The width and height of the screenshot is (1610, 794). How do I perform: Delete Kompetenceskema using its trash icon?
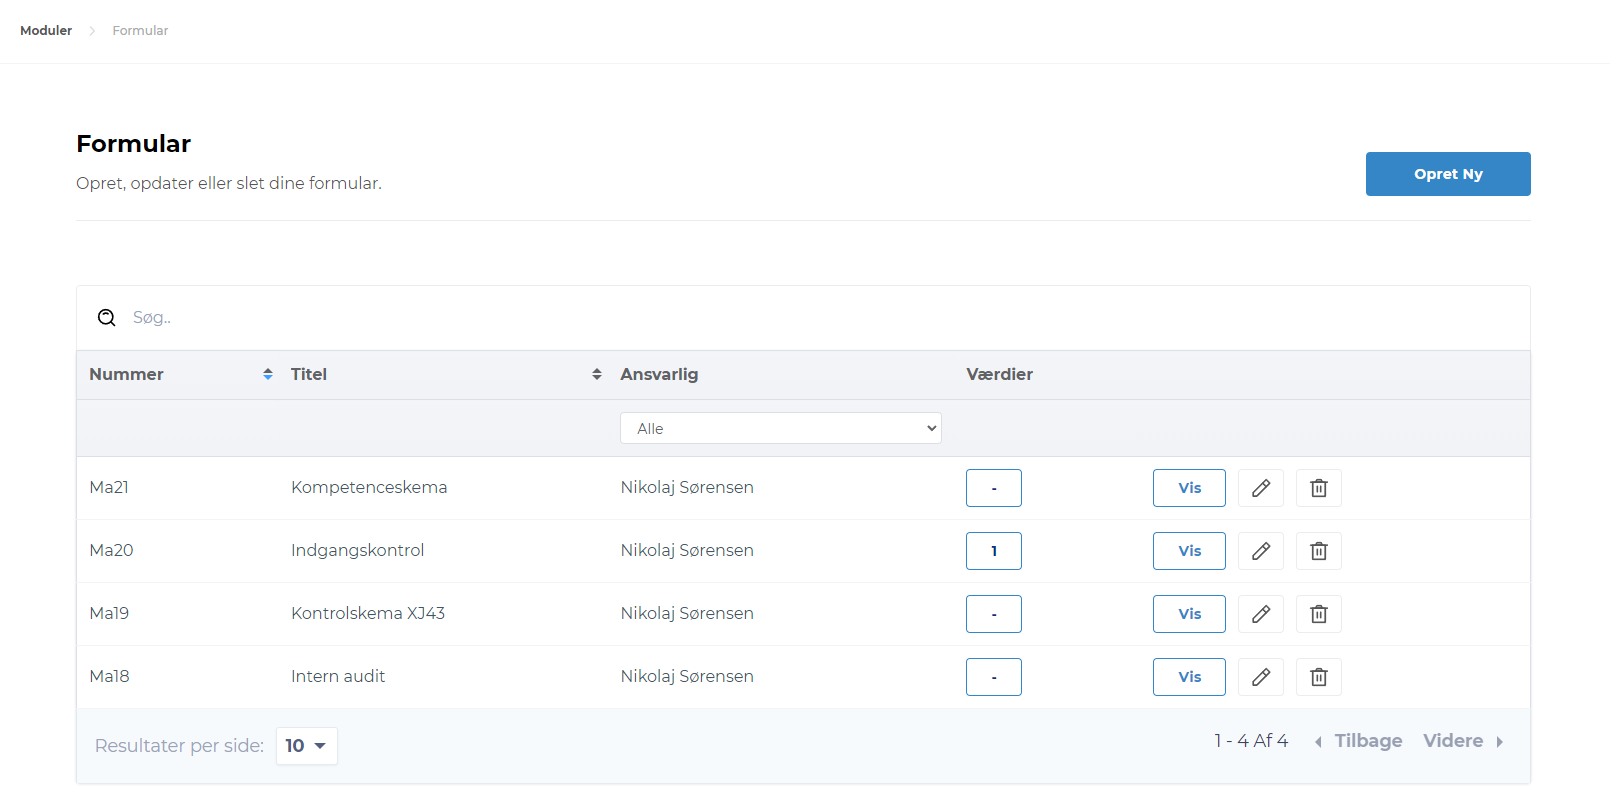click(x=1318, y=488)
